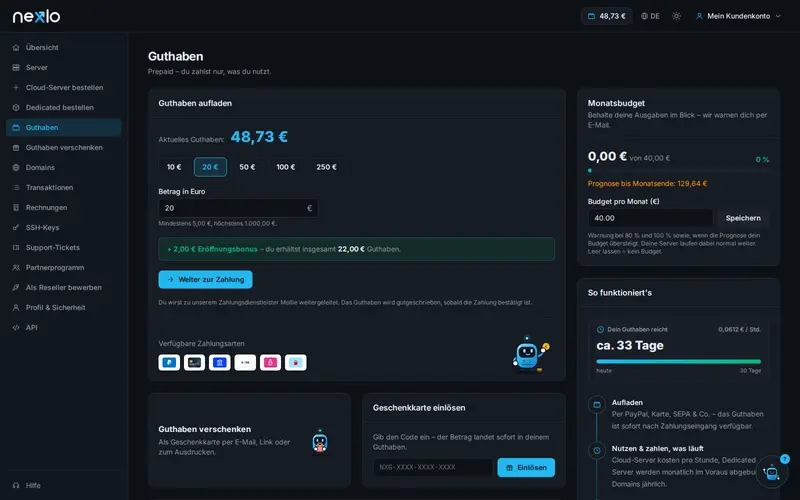Click the 48,73 € balance badge in header
Viewport: 800px width, 500px height.
pyautogui.click(x=607, y=16)
